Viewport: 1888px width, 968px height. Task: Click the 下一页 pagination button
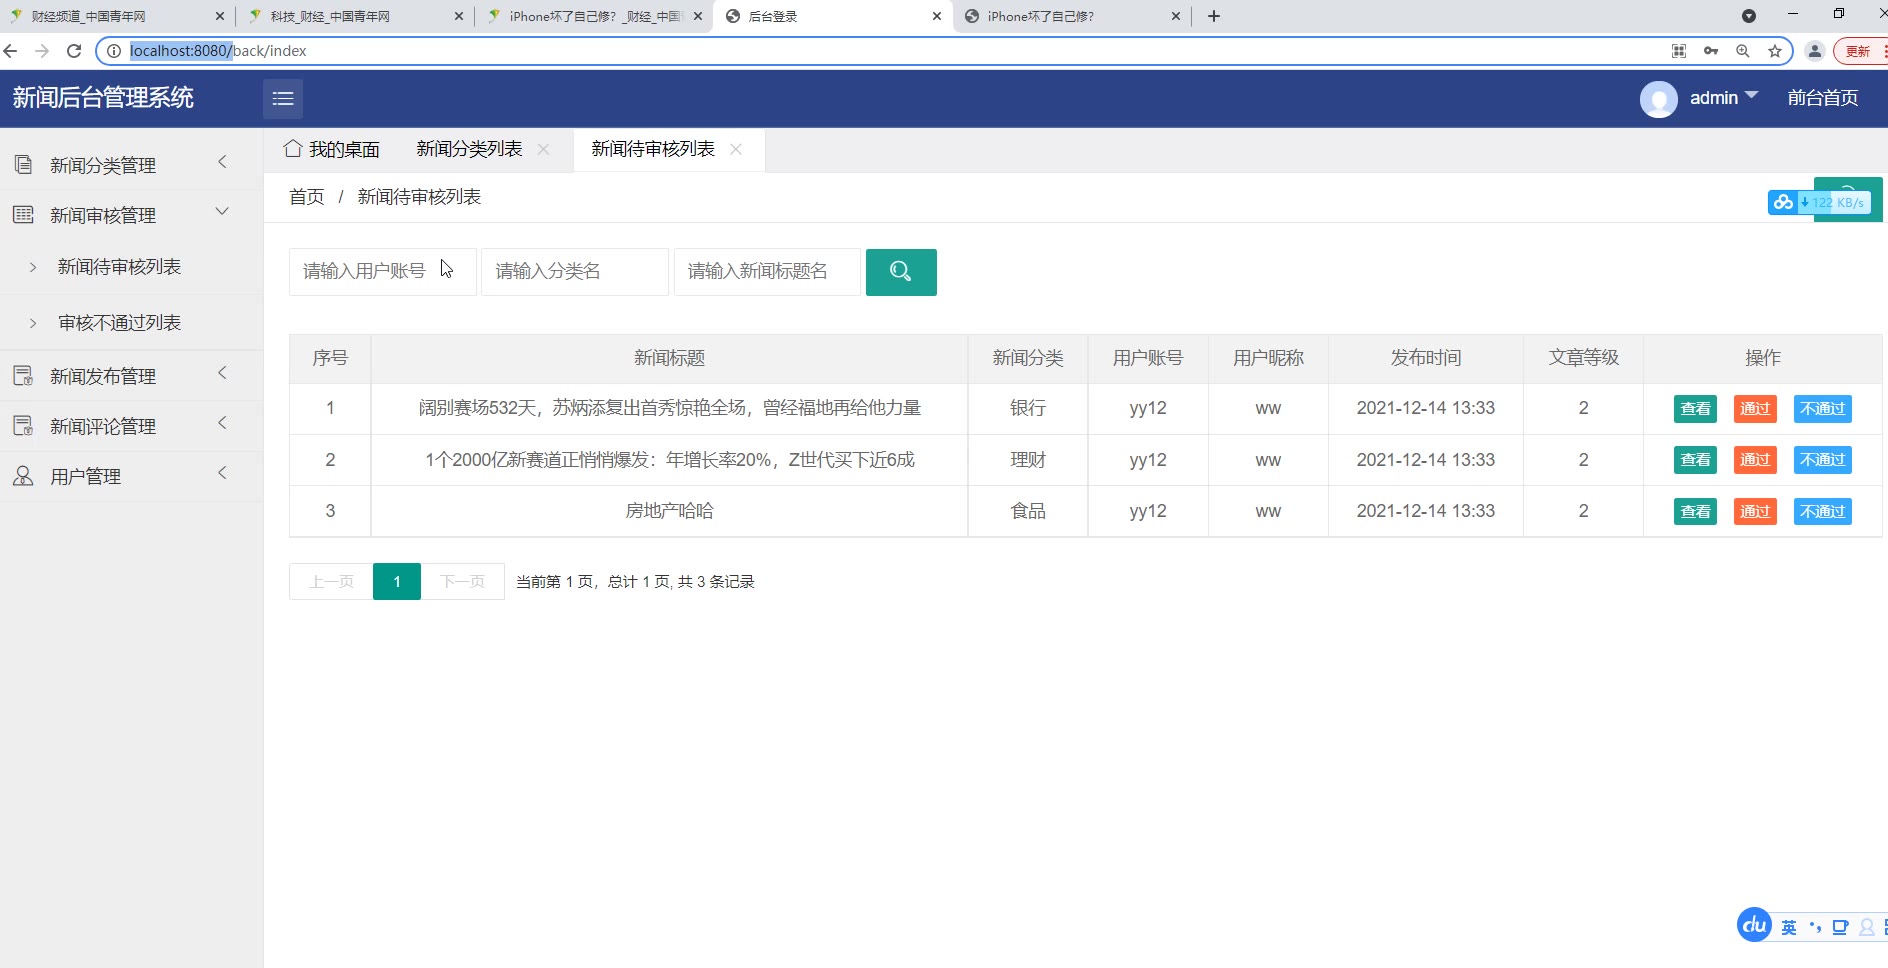[463, 582]
